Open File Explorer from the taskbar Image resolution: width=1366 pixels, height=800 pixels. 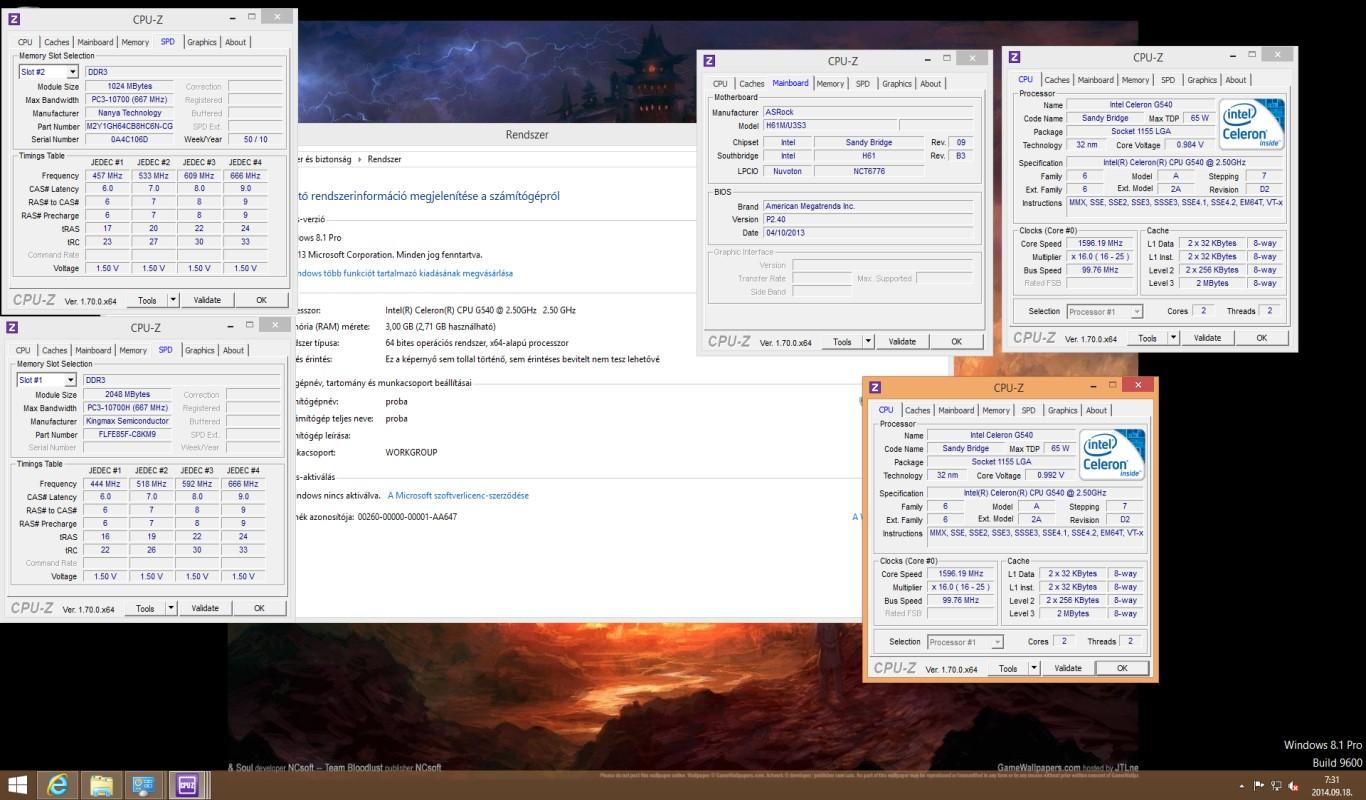(x=100, y=784)
